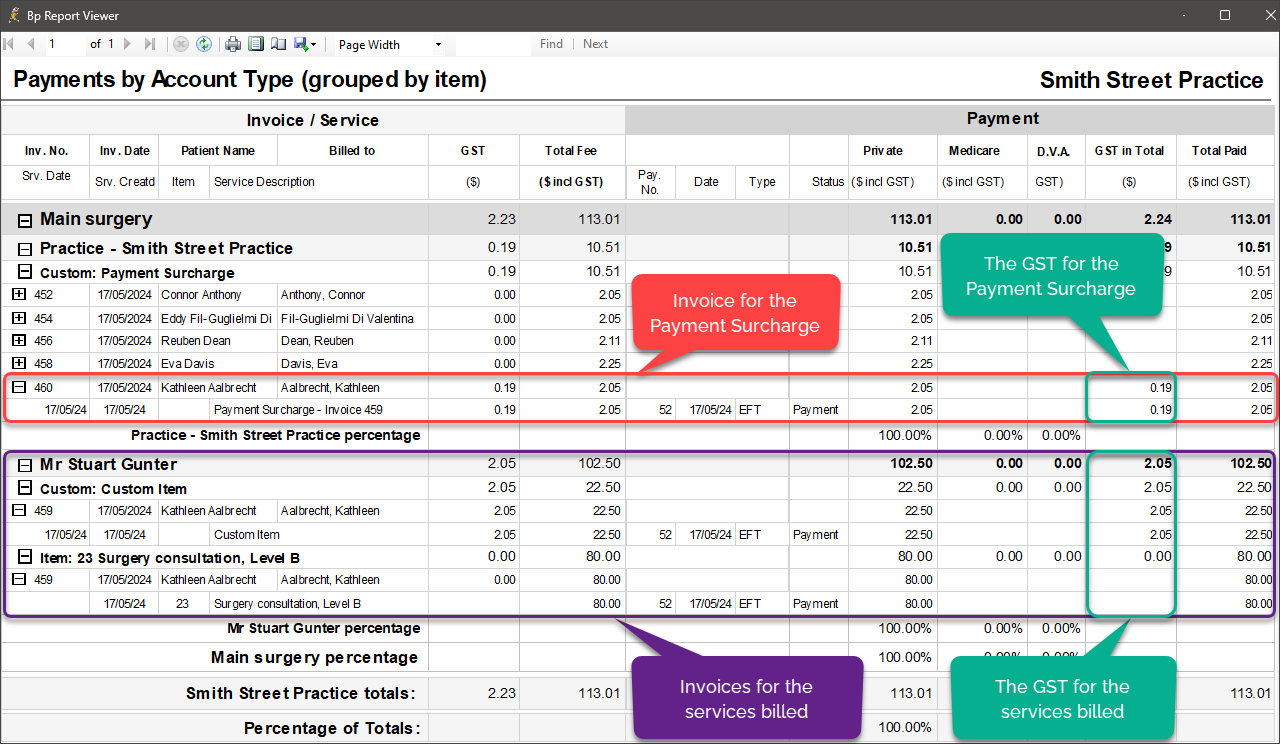
Task: Collapse the Custom: Payment Surcharge group
Action: coord(25,273)
